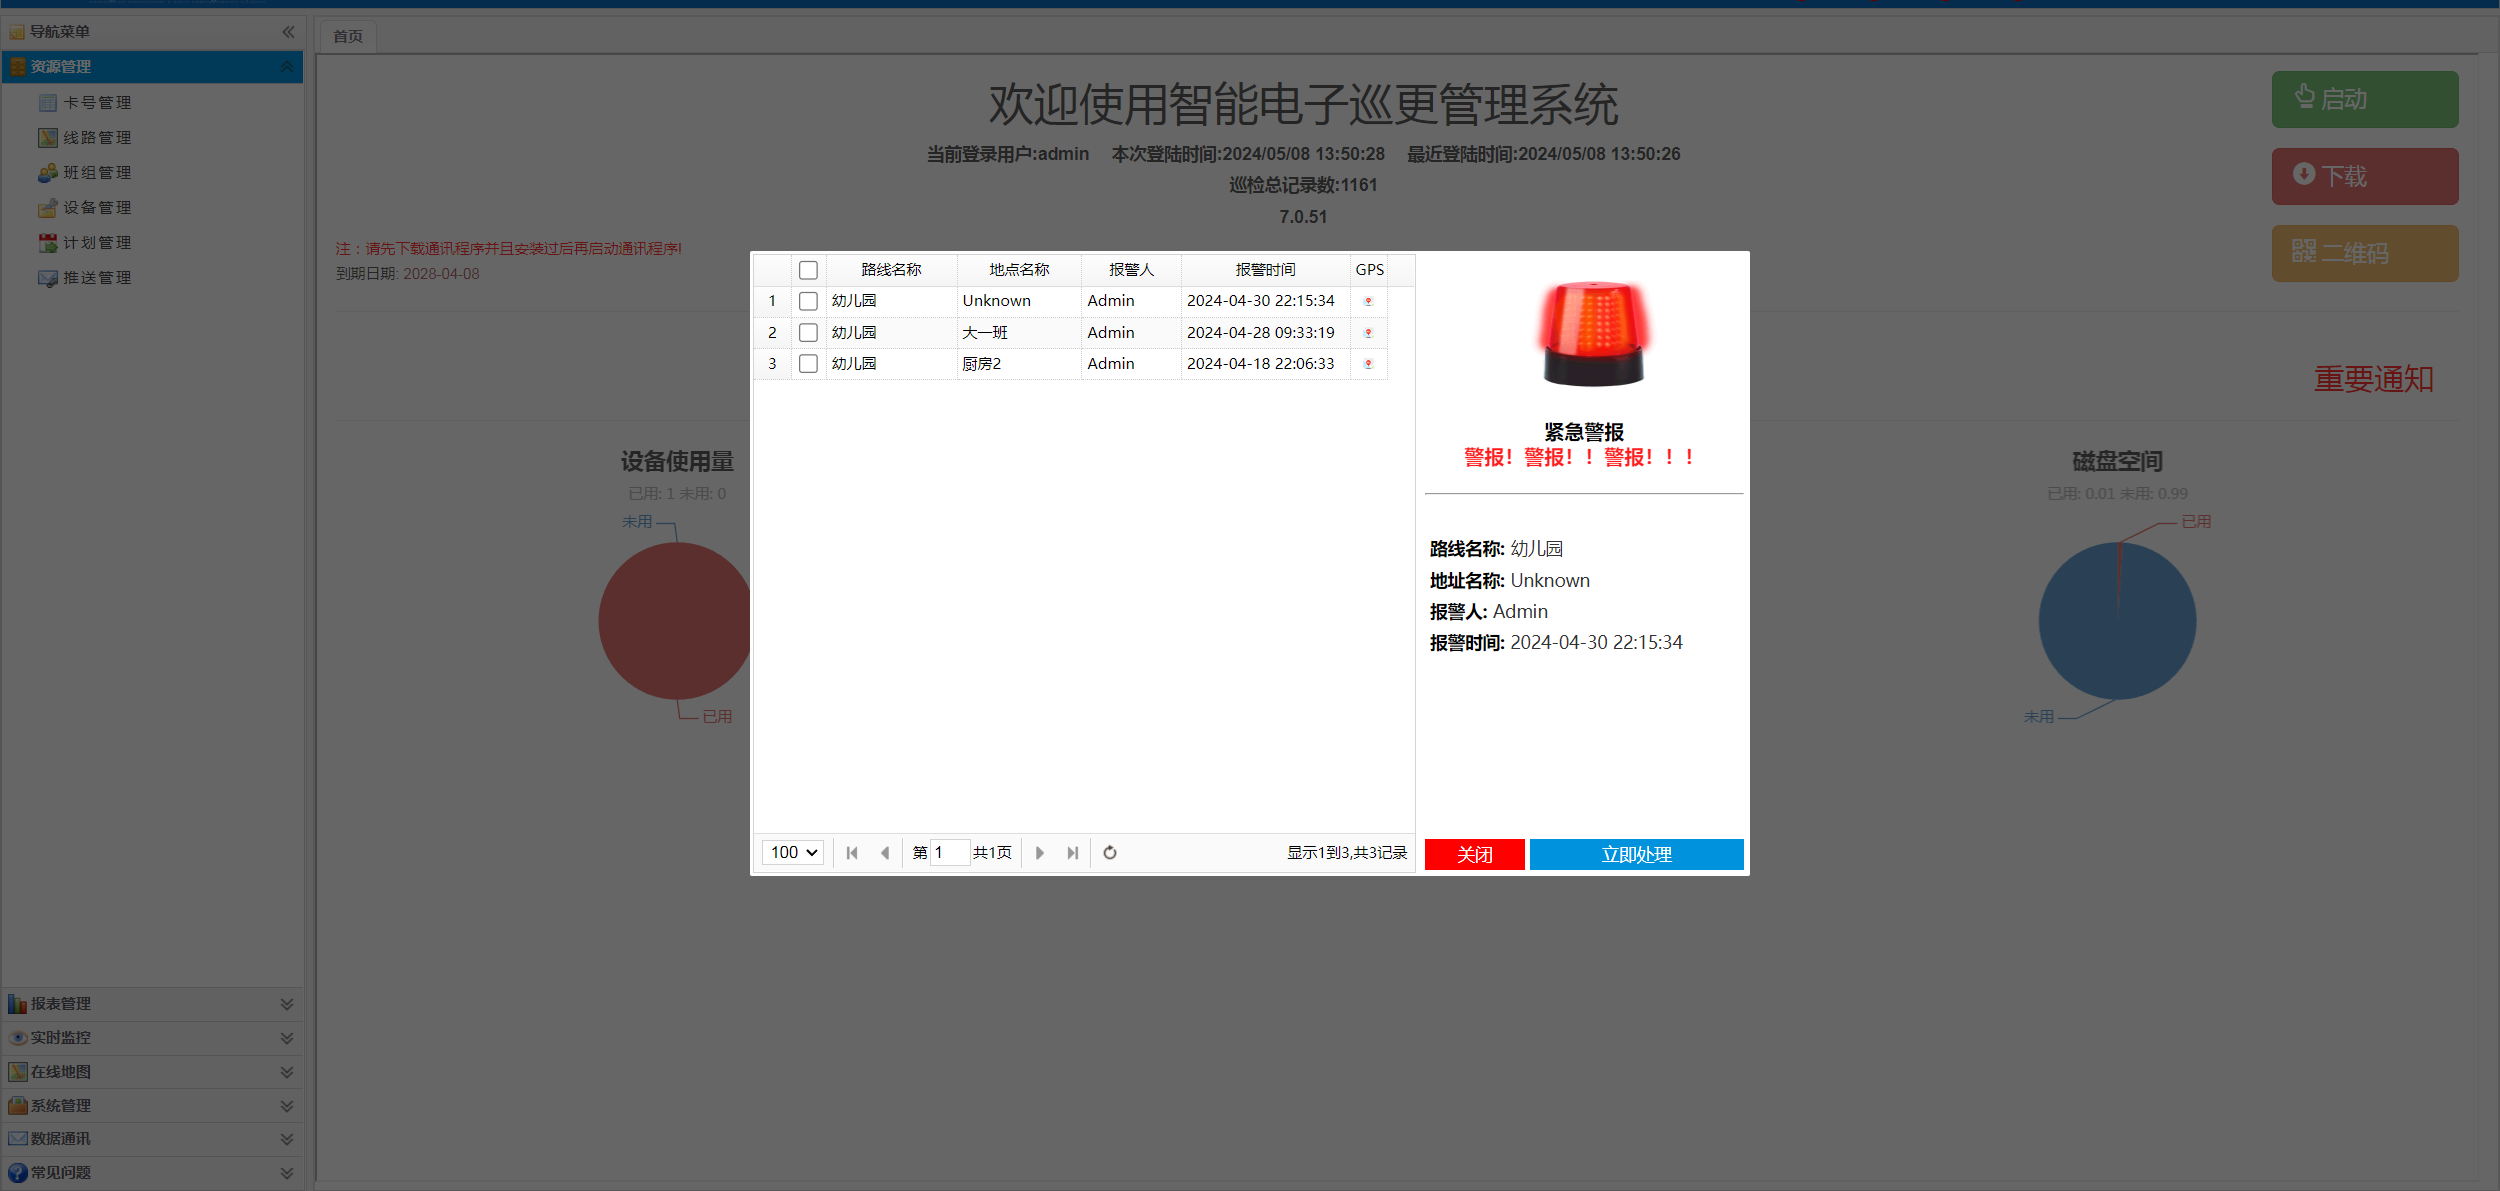Expand the 实时监控 section
The image size is (2500, 1191).
point(287,1038)
